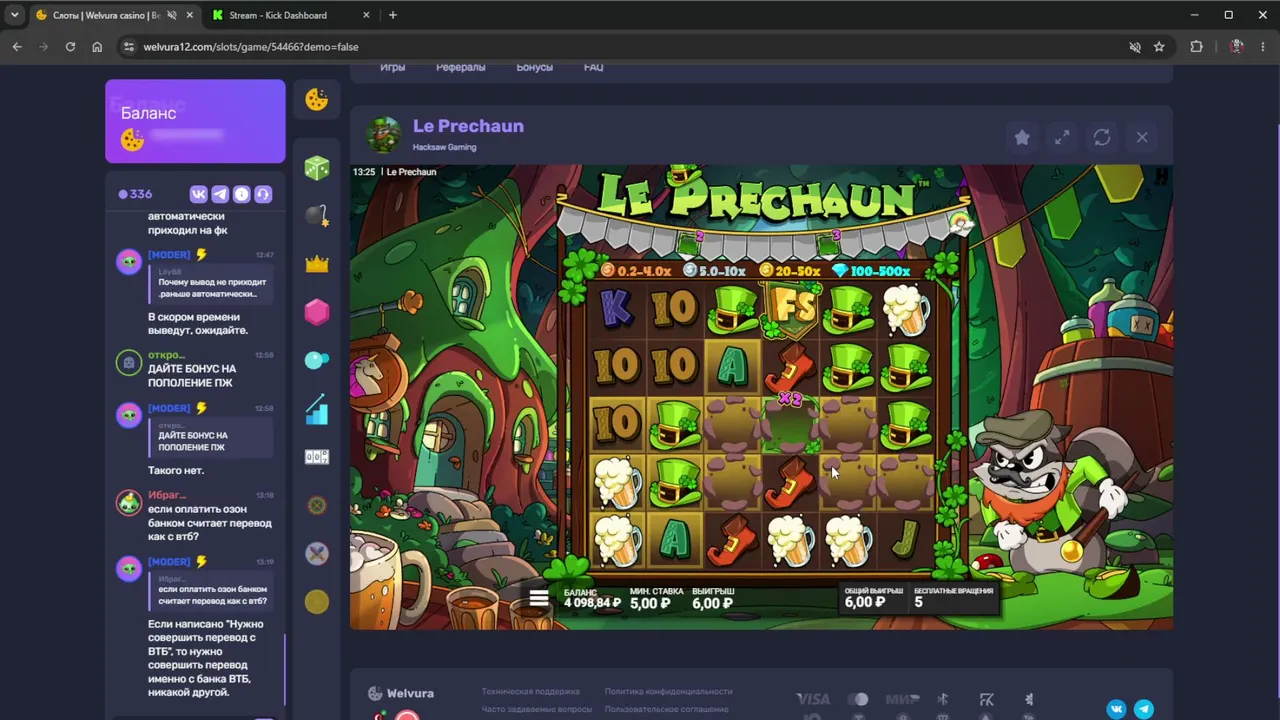Click the Ибраг... username in chat

coord(166,495)
